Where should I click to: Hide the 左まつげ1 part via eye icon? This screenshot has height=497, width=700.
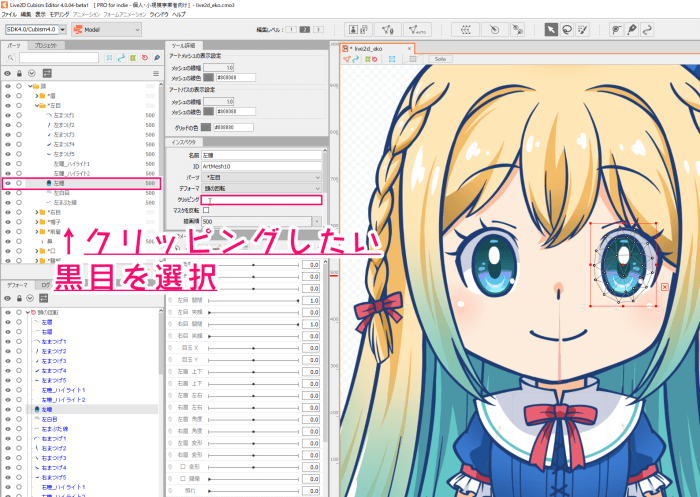[x=8, y=115]
